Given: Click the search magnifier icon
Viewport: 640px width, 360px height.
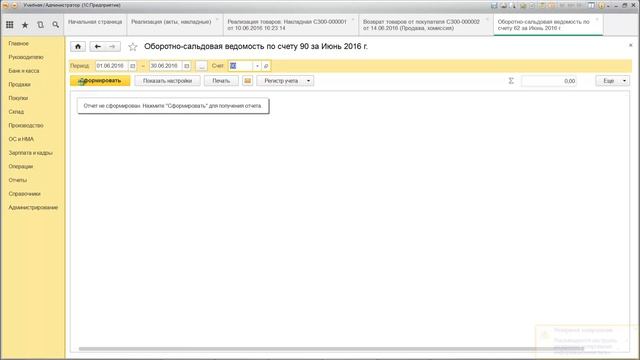Looking at the screenshot, I should (x=56, y=25).
